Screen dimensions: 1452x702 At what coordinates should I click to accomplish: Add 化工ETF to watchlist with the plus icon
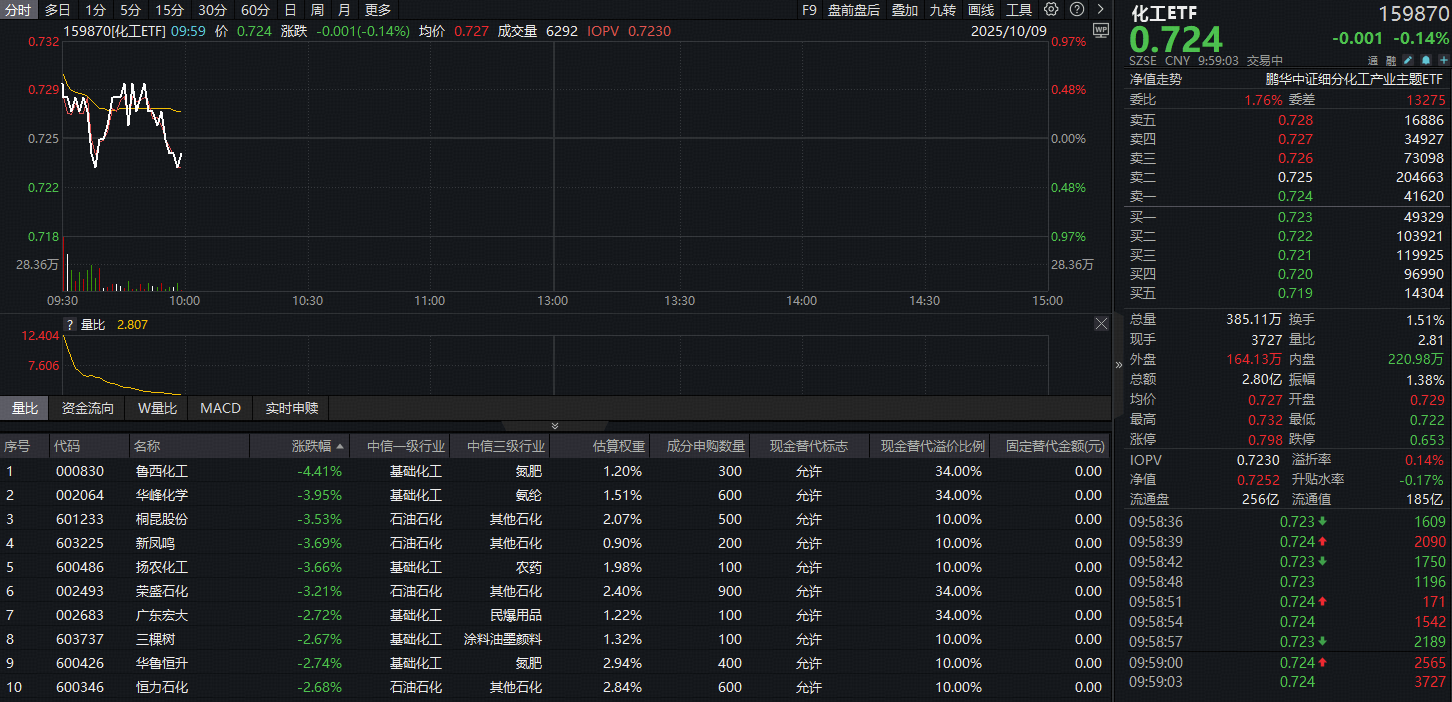(1442, 59)
